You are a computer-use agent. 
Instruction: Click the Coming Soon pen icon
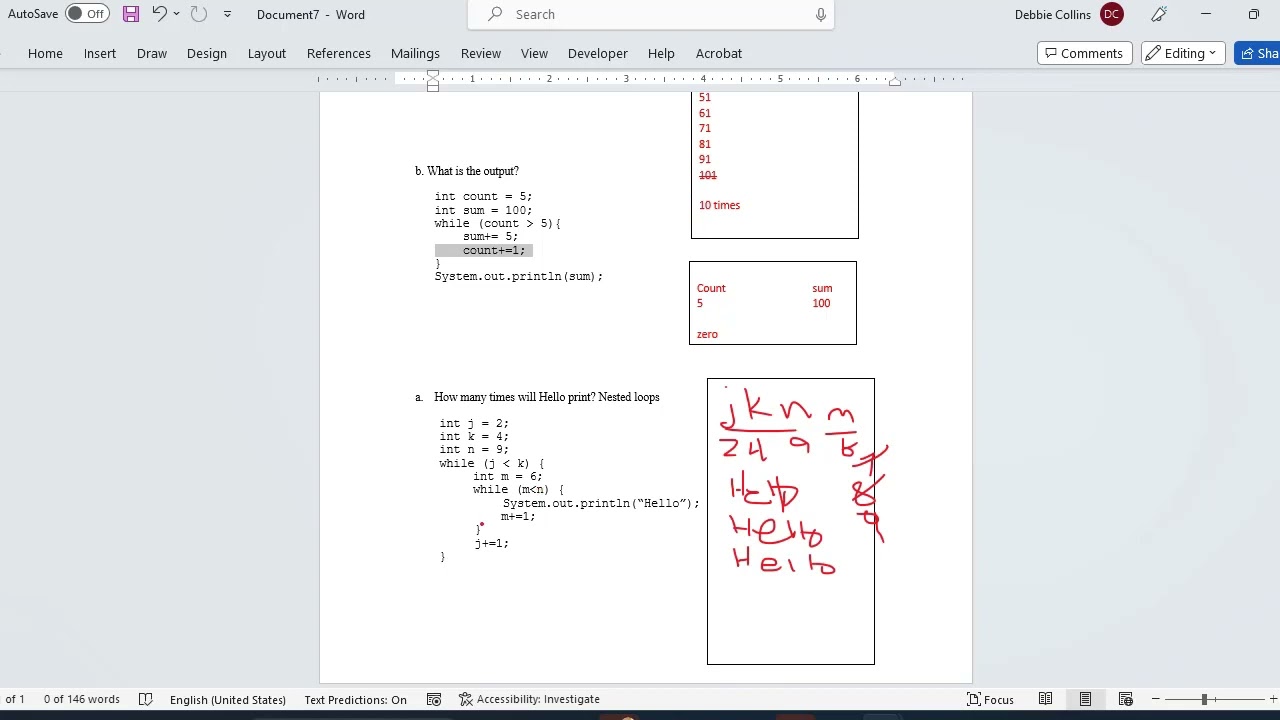click(x=1159, y=14)
